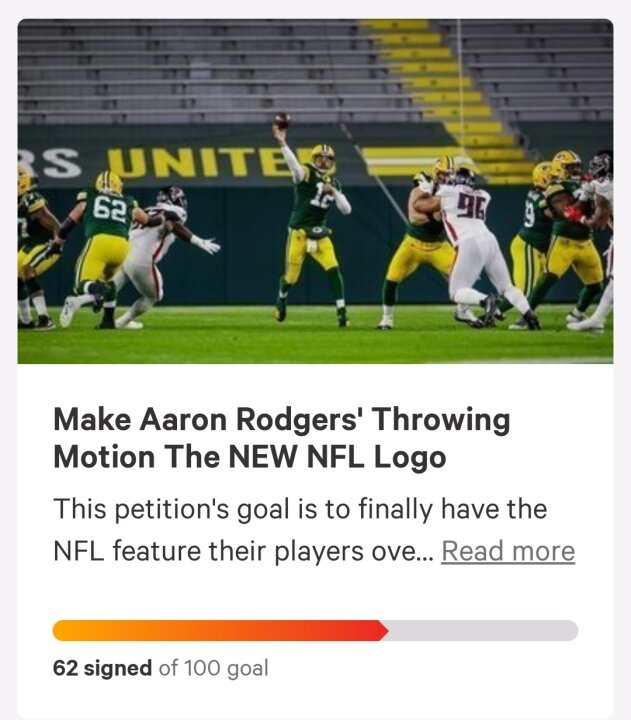Click the football in mid-air in the photo
The width and height of the screenshot is (631, 720).
point(282,121)
